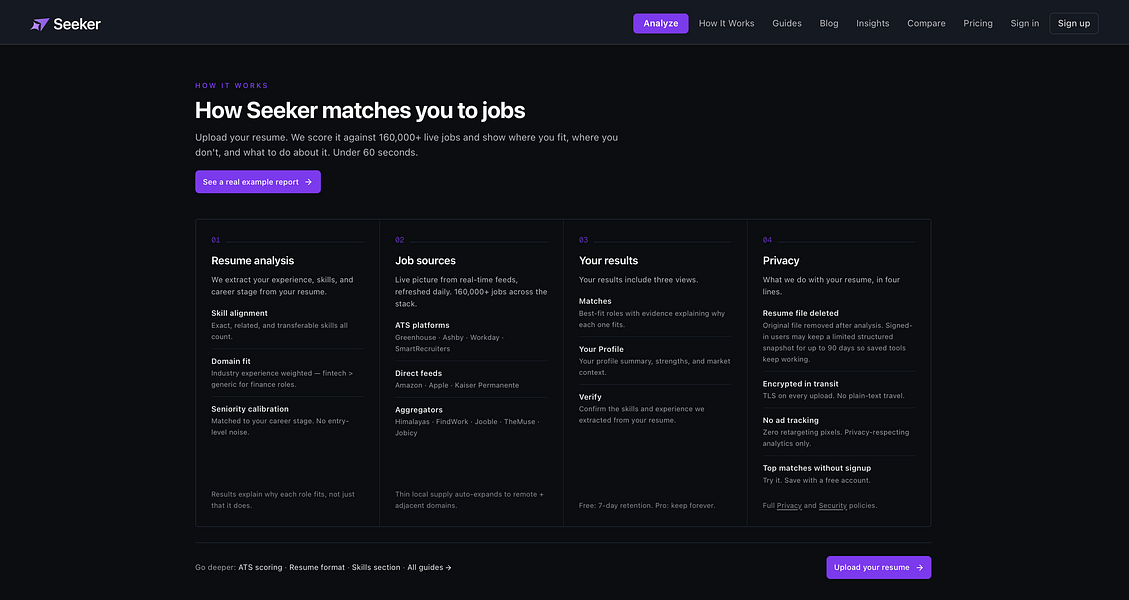Click the Resume file deleted item
1129x600 pixels.
coord(801,313)
